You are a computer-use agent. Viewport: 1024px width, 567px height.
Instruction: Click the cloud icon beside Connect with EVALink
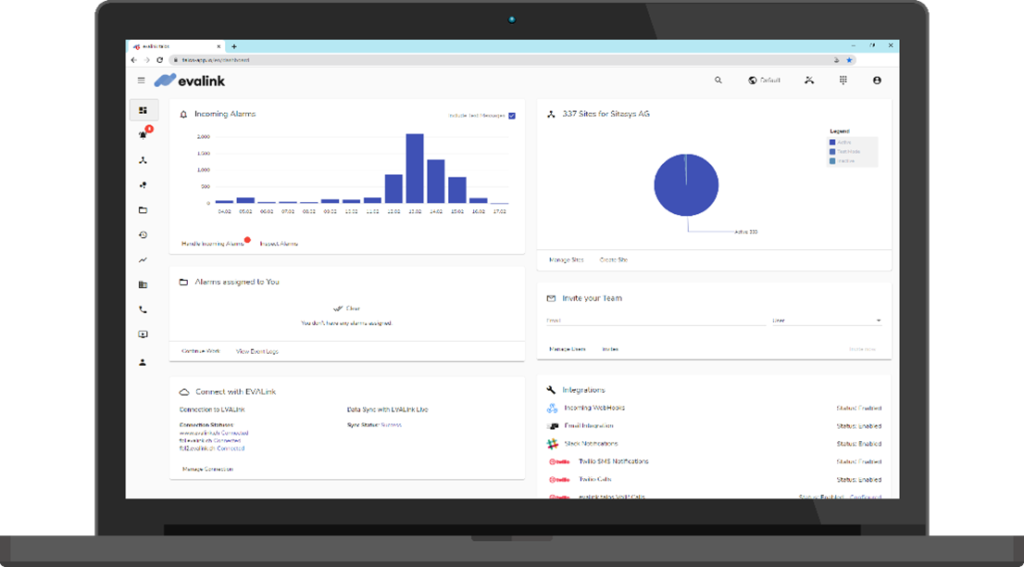[184, 392]
